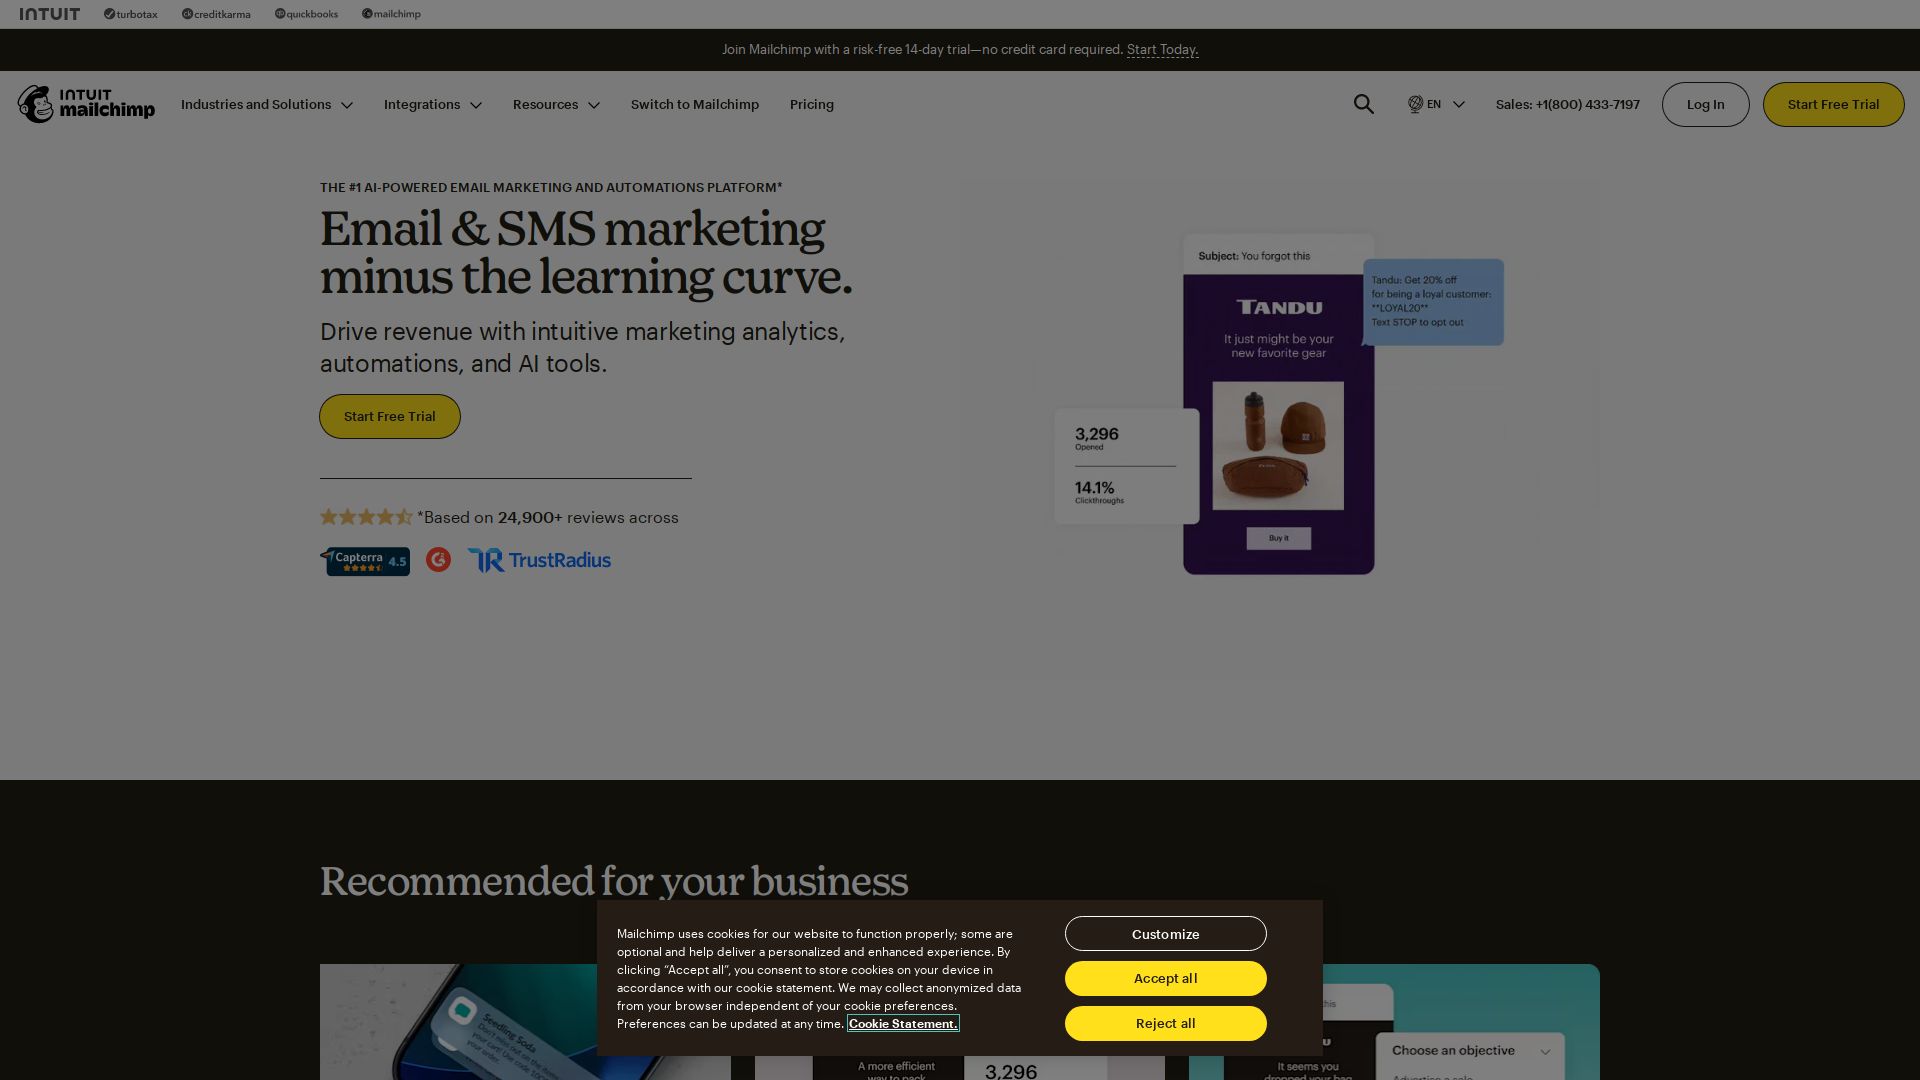Click the Tandu SMS message bubble
1920x1080 pixels.
1434,302
